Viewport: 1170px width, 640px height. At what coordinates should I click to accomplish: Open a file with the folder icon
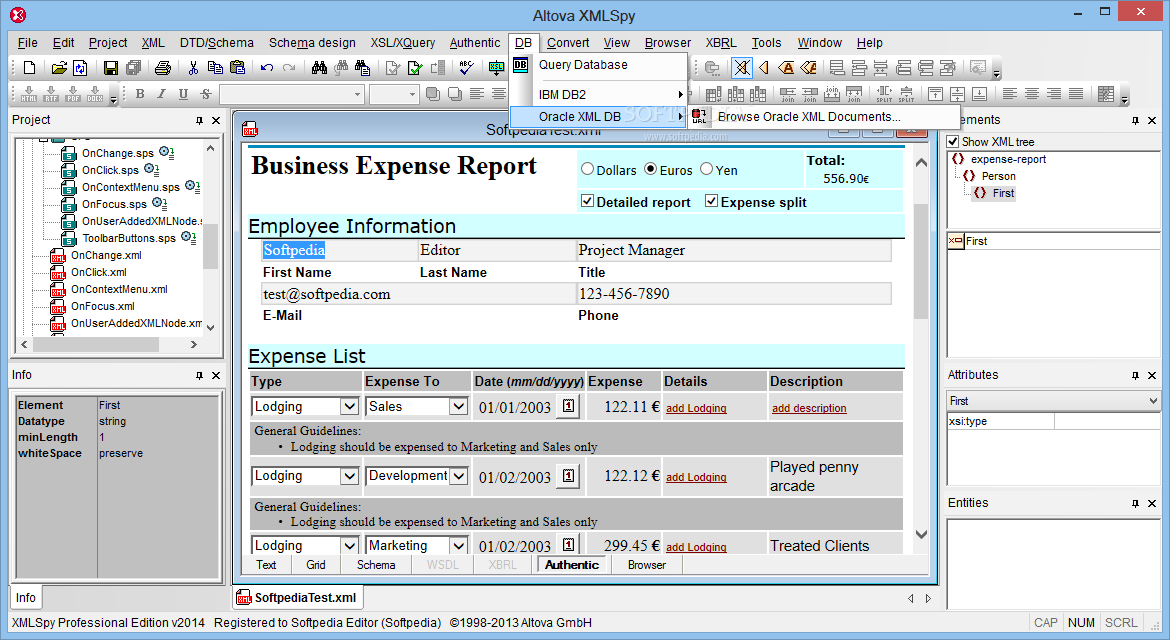[x=58, y=68]
